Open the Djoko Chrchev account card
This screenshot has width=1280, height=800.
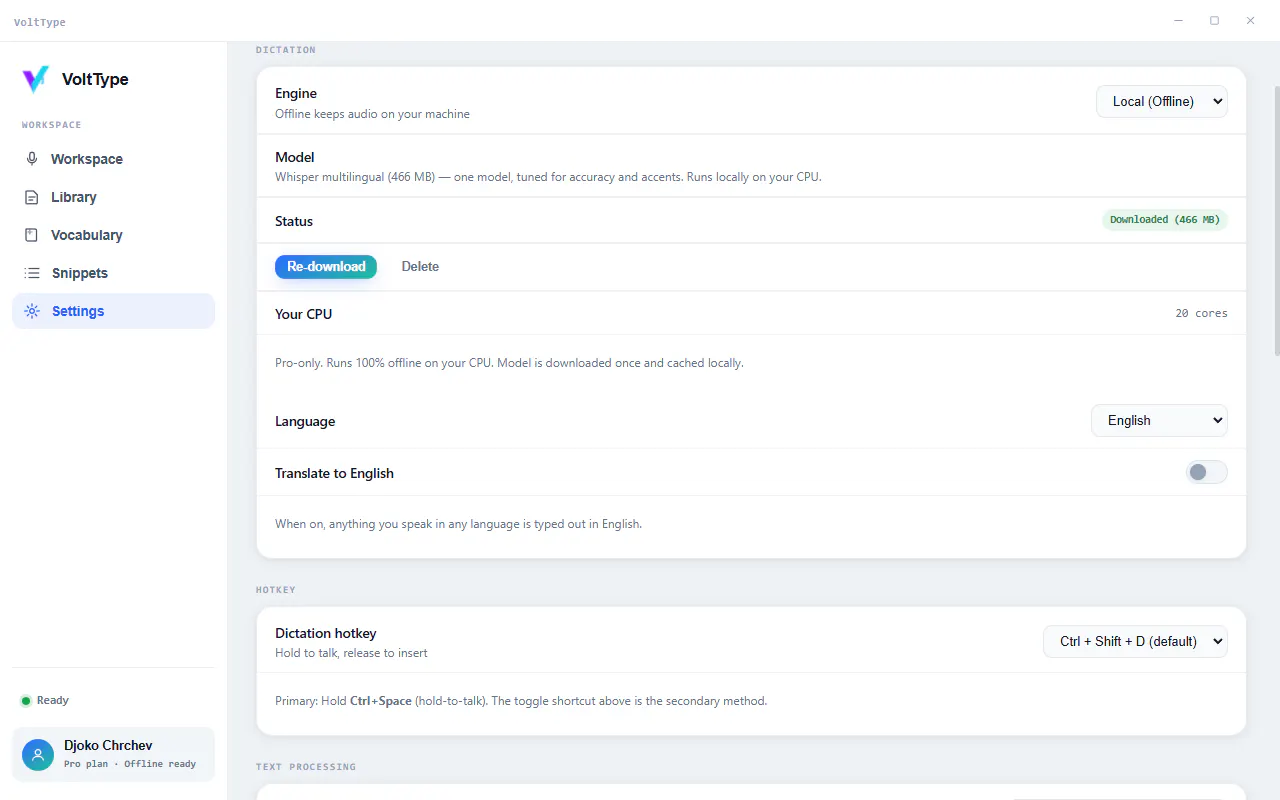pos(113,754)
